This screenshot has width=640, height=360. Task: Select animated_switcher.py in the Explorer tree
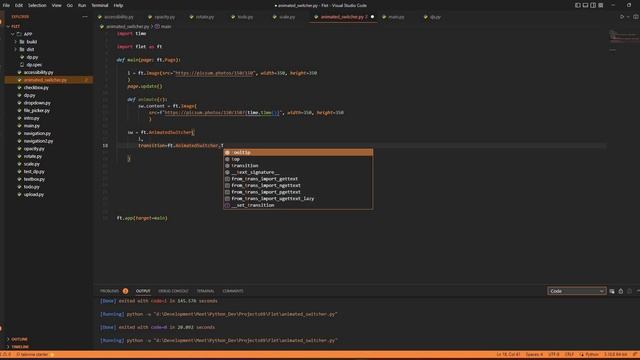[49, 80]
